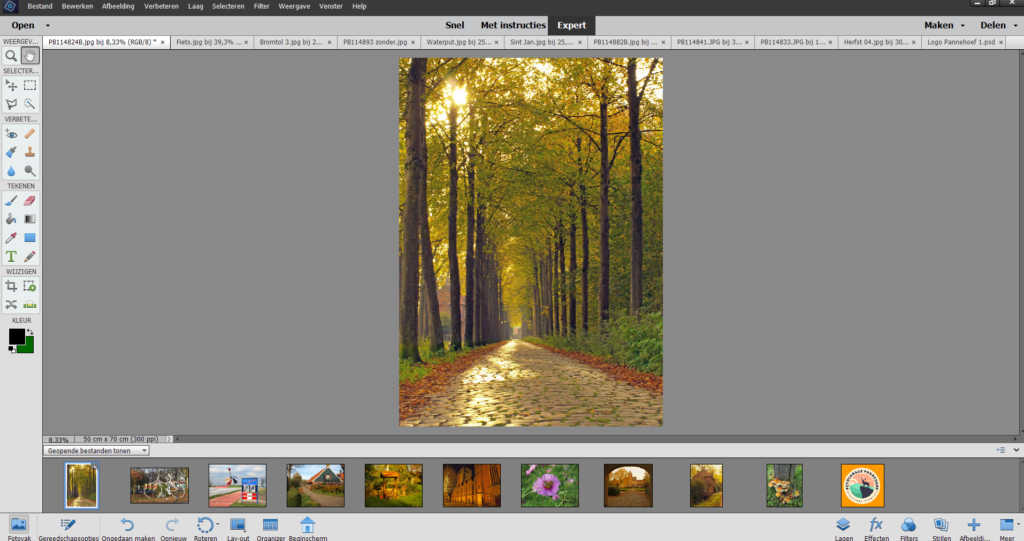Click the Beginscherm home icon
This screenshot has width=1024, height=541.
(x=307, y=527)
